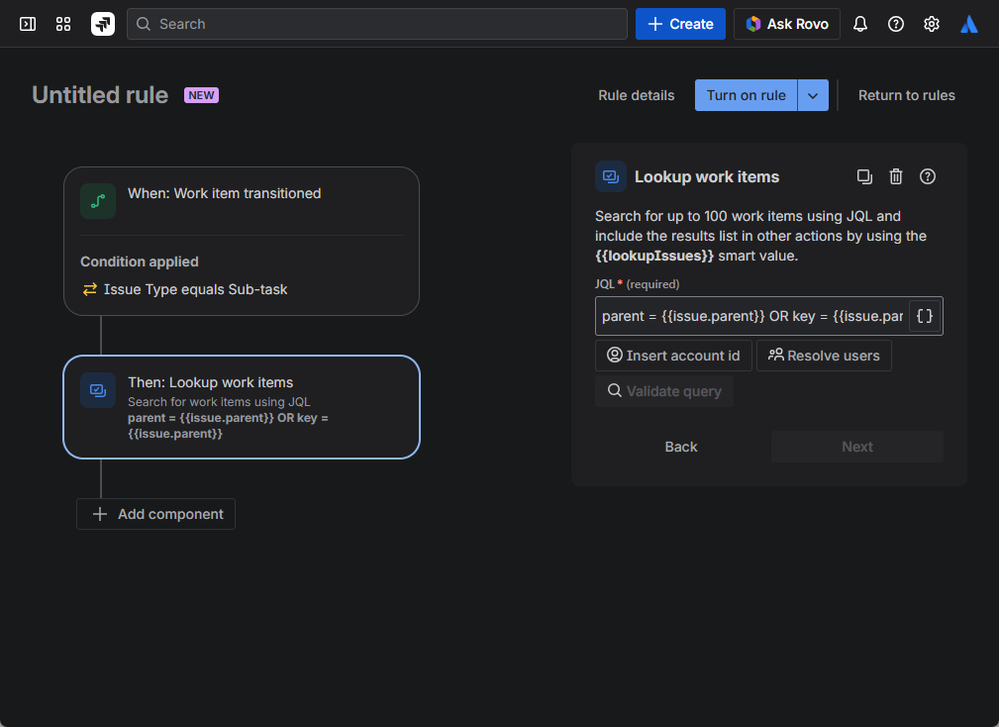Open smart values braces picker
This screenshot has height=727, width=999.
[x=924, y=316]
